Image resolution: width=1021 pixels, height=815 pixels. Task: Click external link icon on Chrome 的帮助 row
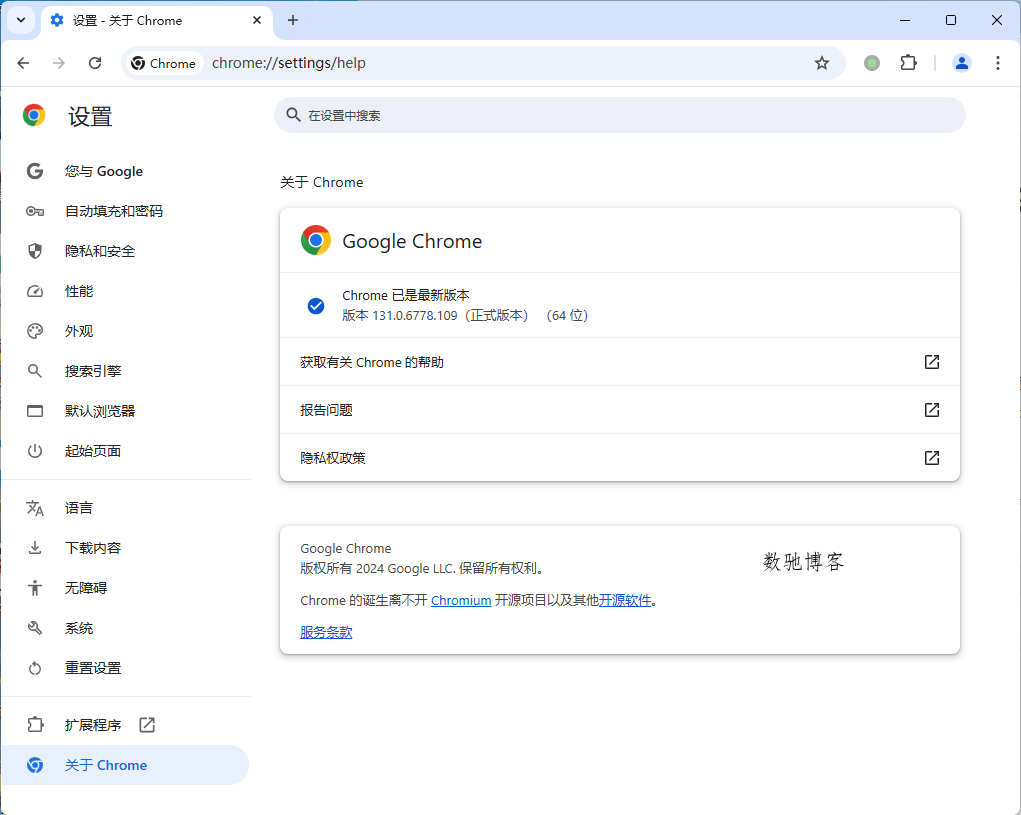pyautogui.click(x=932, y=362)
